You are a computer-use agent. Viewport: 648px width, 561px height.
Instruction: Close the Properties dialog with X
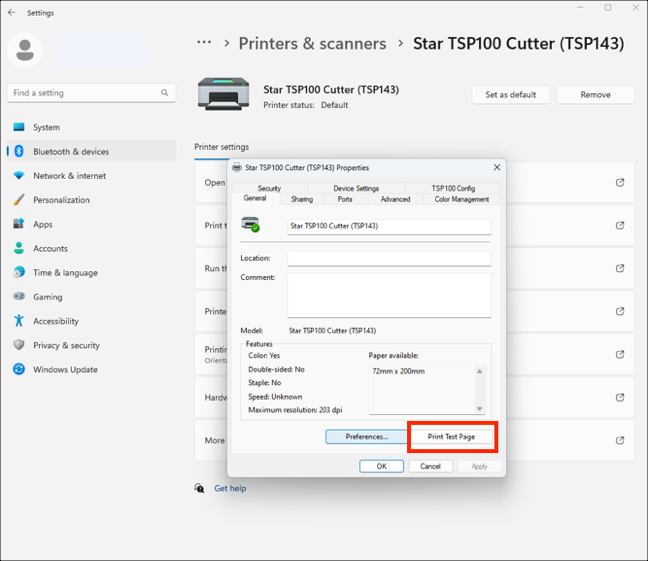point(497,167)
